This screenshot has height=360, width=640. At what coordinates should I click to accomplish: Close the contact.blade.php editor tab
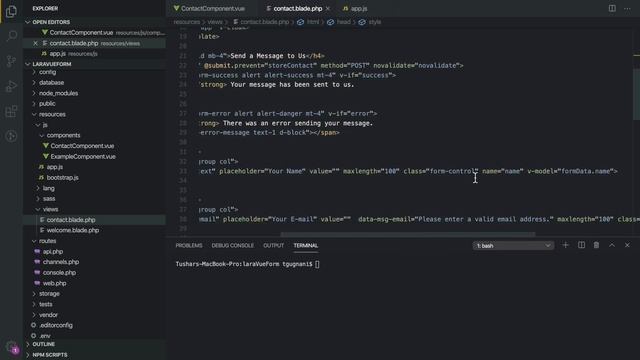pos(328,8)
